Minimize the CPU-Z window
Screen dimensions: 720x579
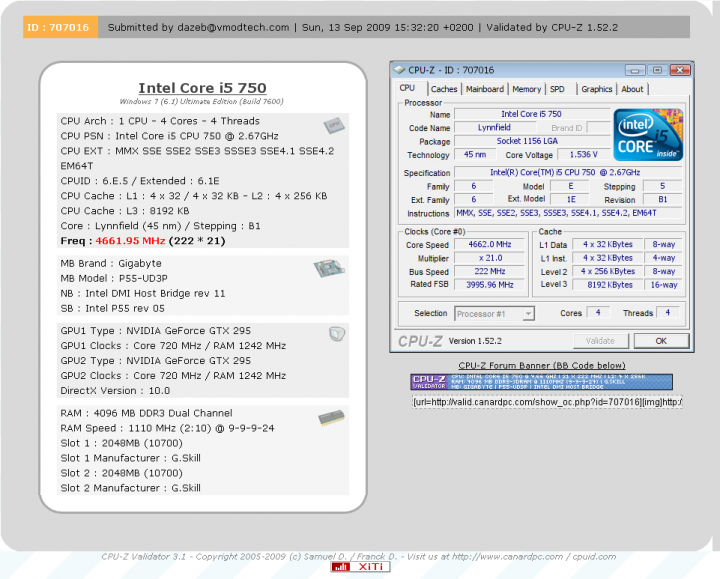[x=635, y=70]
